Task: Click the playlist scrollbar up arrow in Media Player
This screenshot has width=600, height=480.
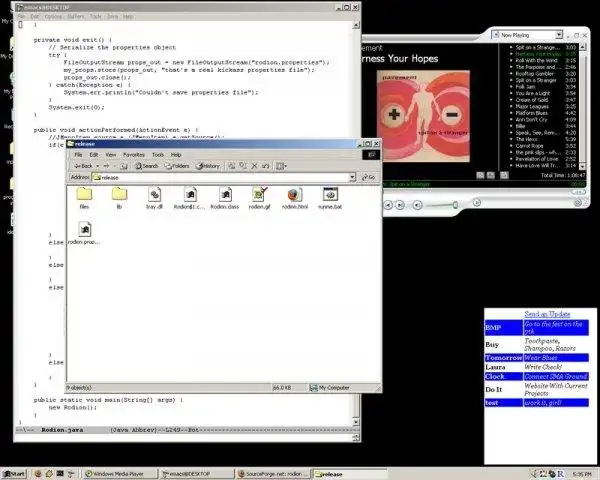Action: 582,47
